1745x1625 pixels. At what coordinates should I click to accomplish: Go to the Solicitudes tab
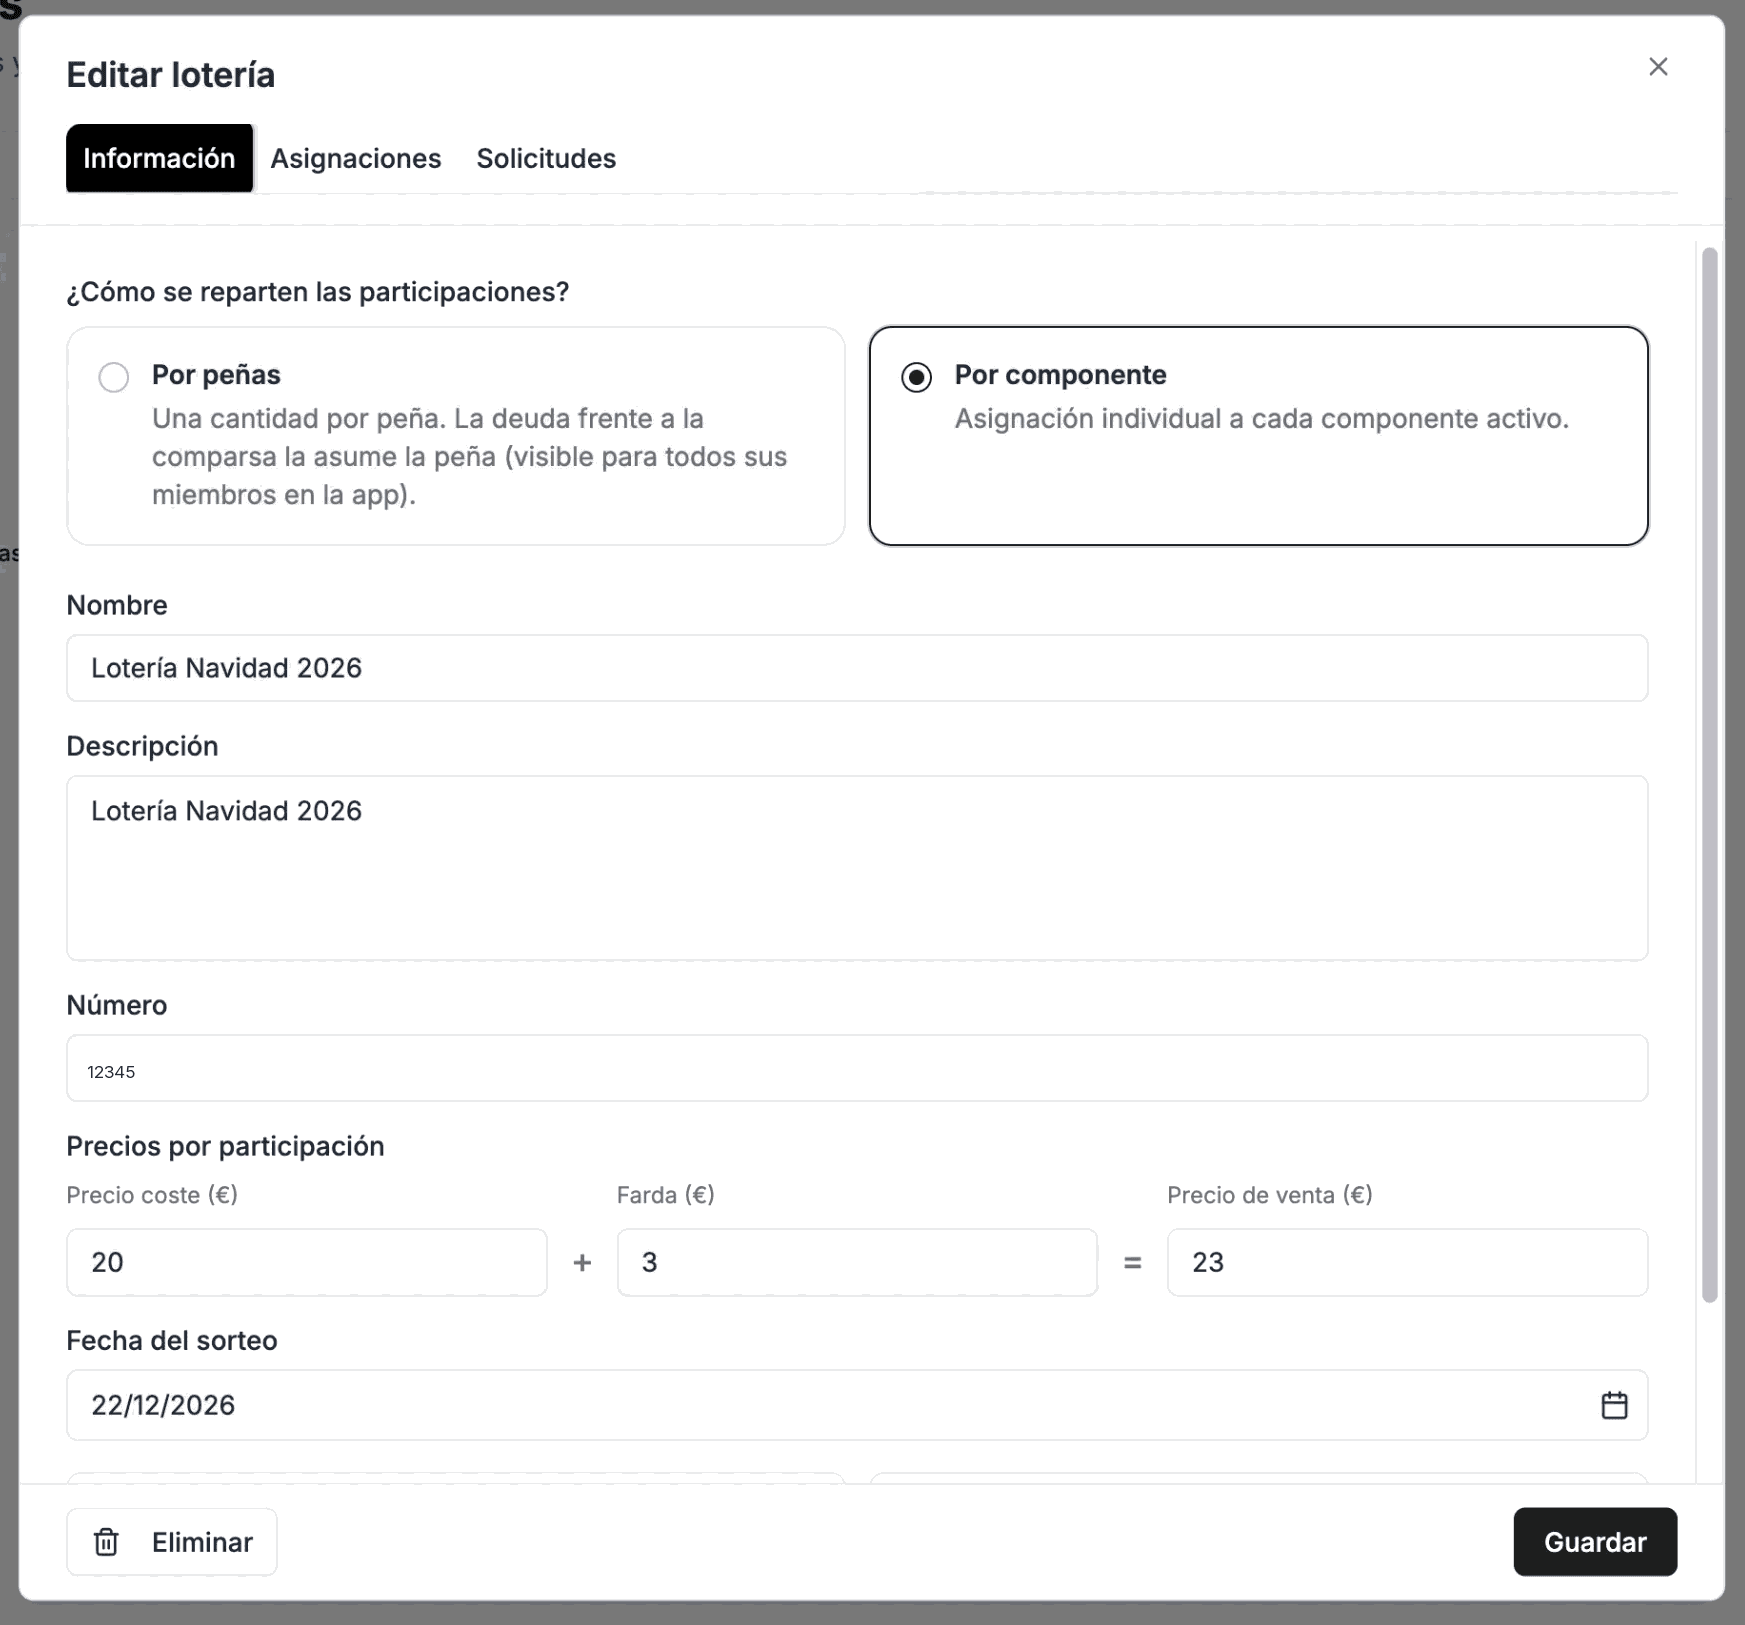point(546,158)
